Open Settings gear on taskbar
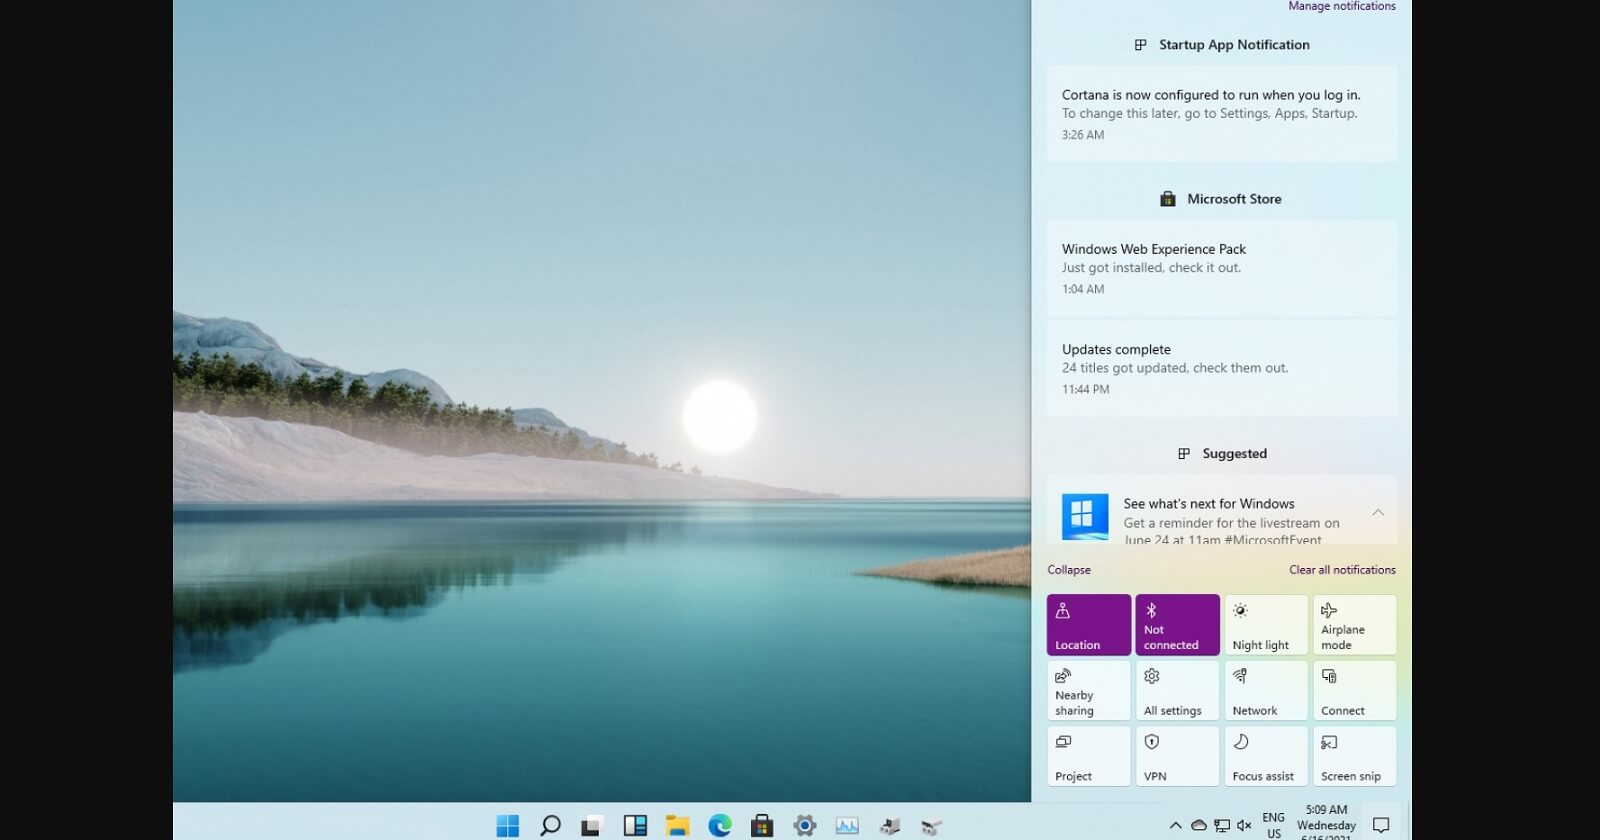 click(805, 826)
